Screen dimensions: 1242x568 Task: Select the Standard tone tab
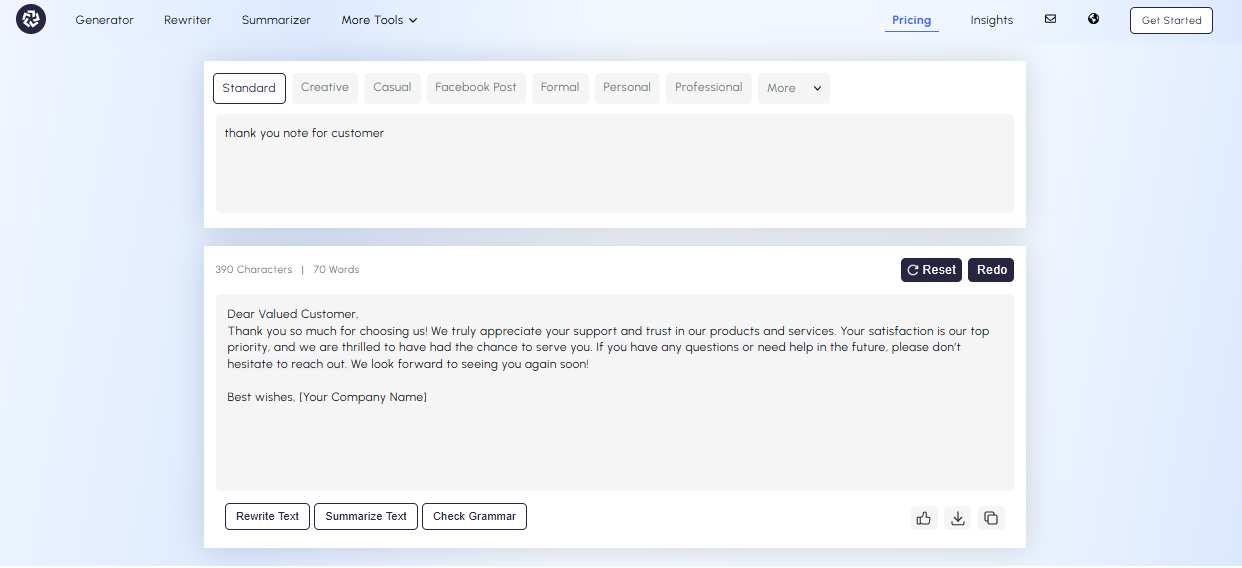249,88
